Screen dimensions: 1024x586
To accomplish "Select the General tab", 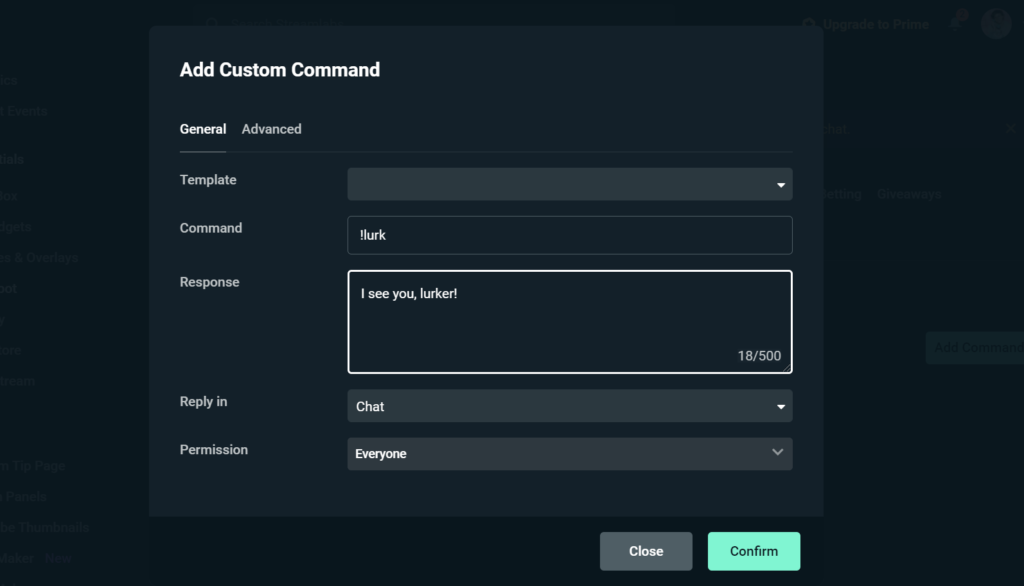I will [x=203, y=129].
